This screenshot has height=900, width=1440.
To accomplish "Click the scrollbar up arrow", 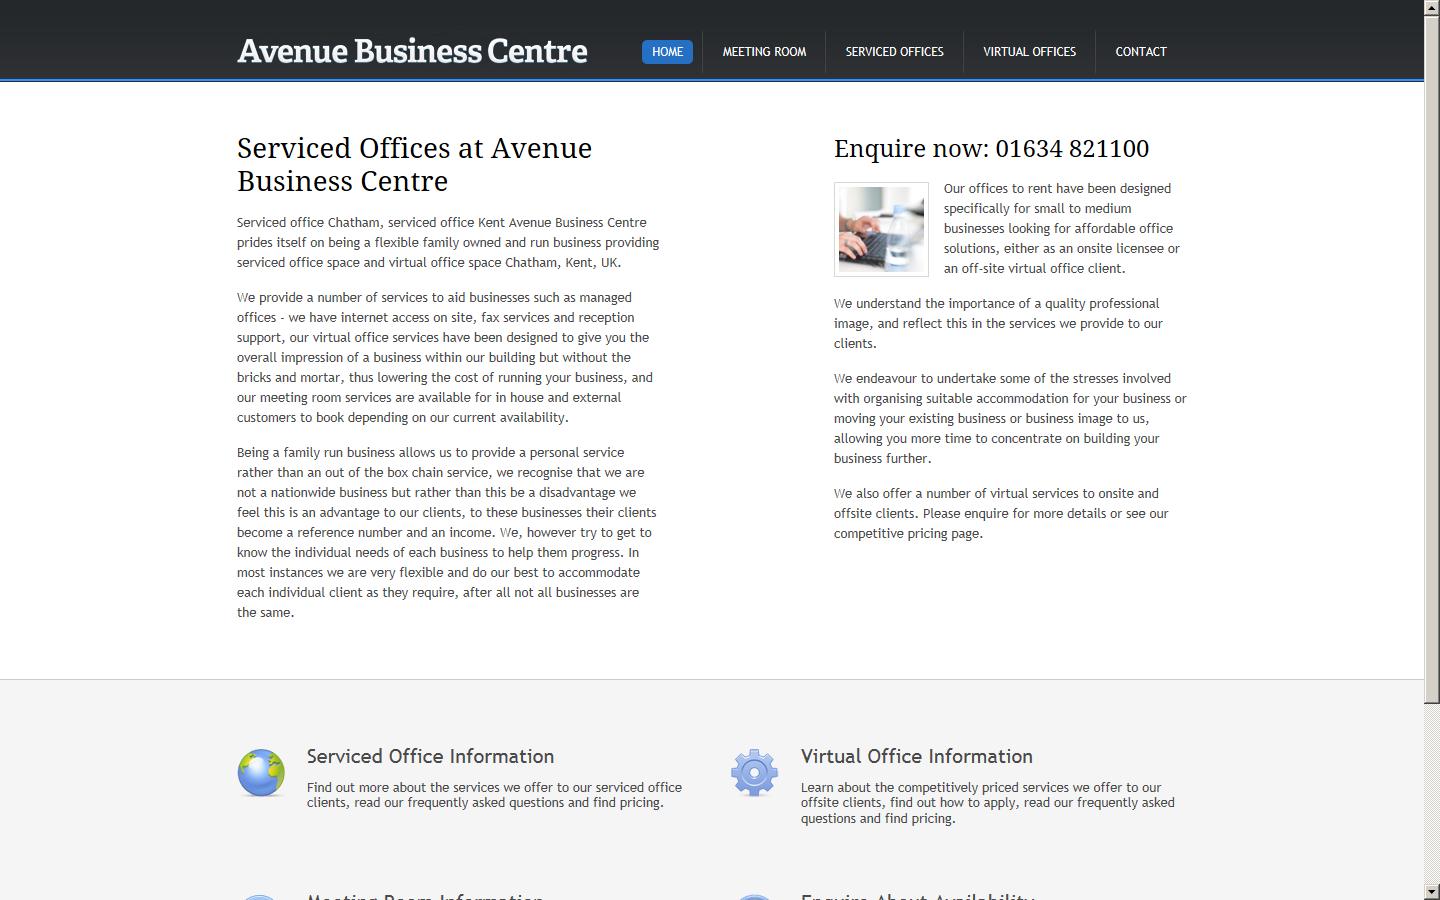I will point(1431,8).
